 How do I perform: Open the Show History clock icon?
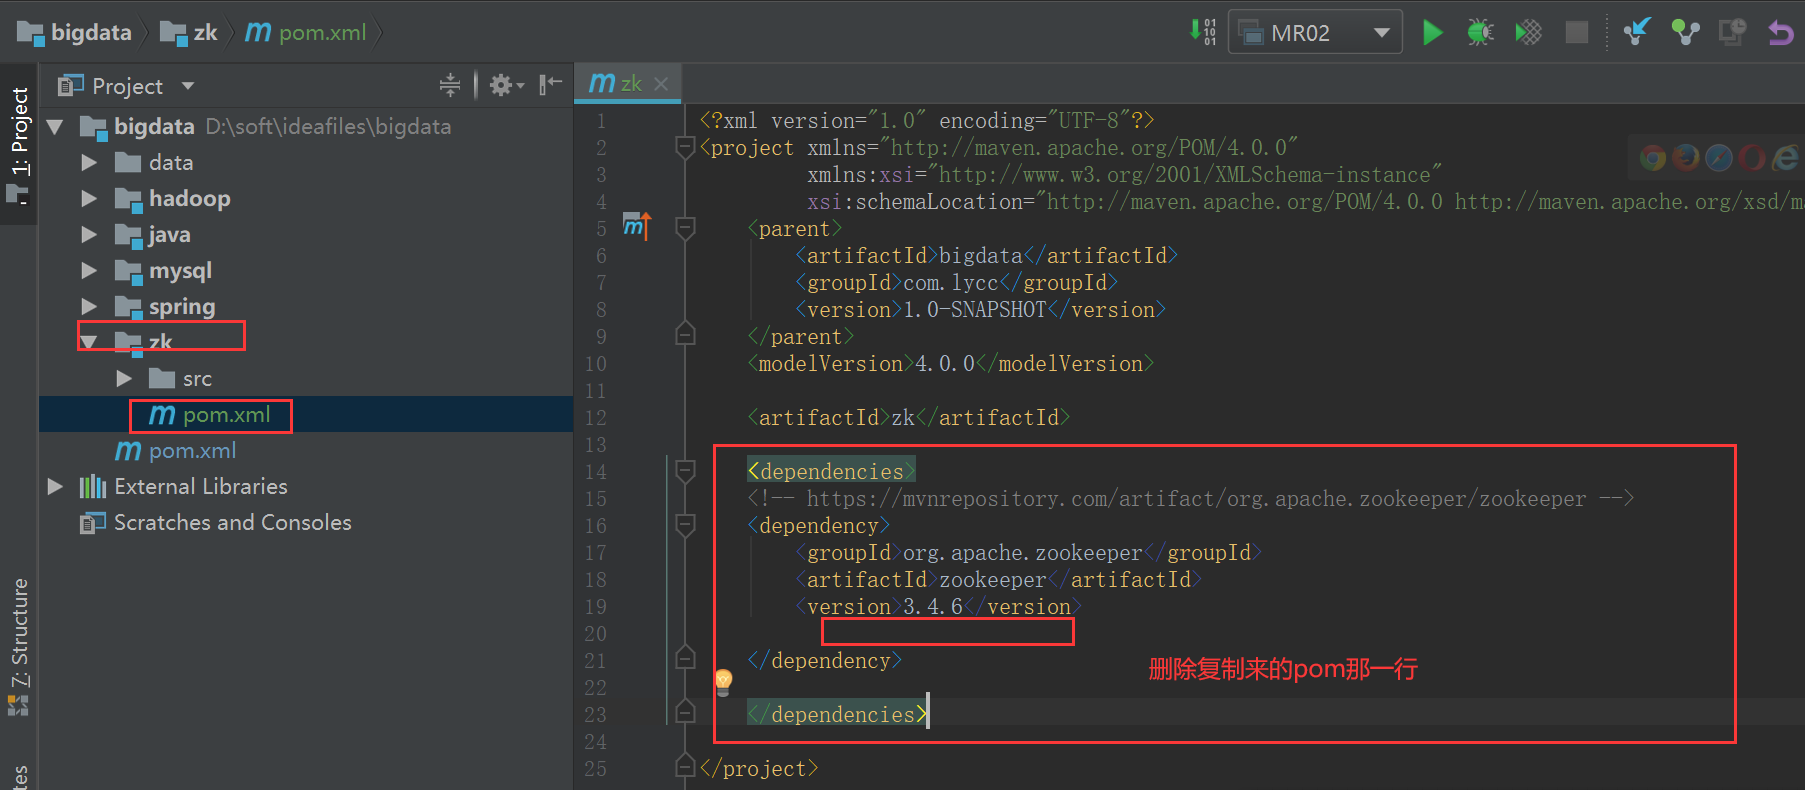pos(1732,32)
